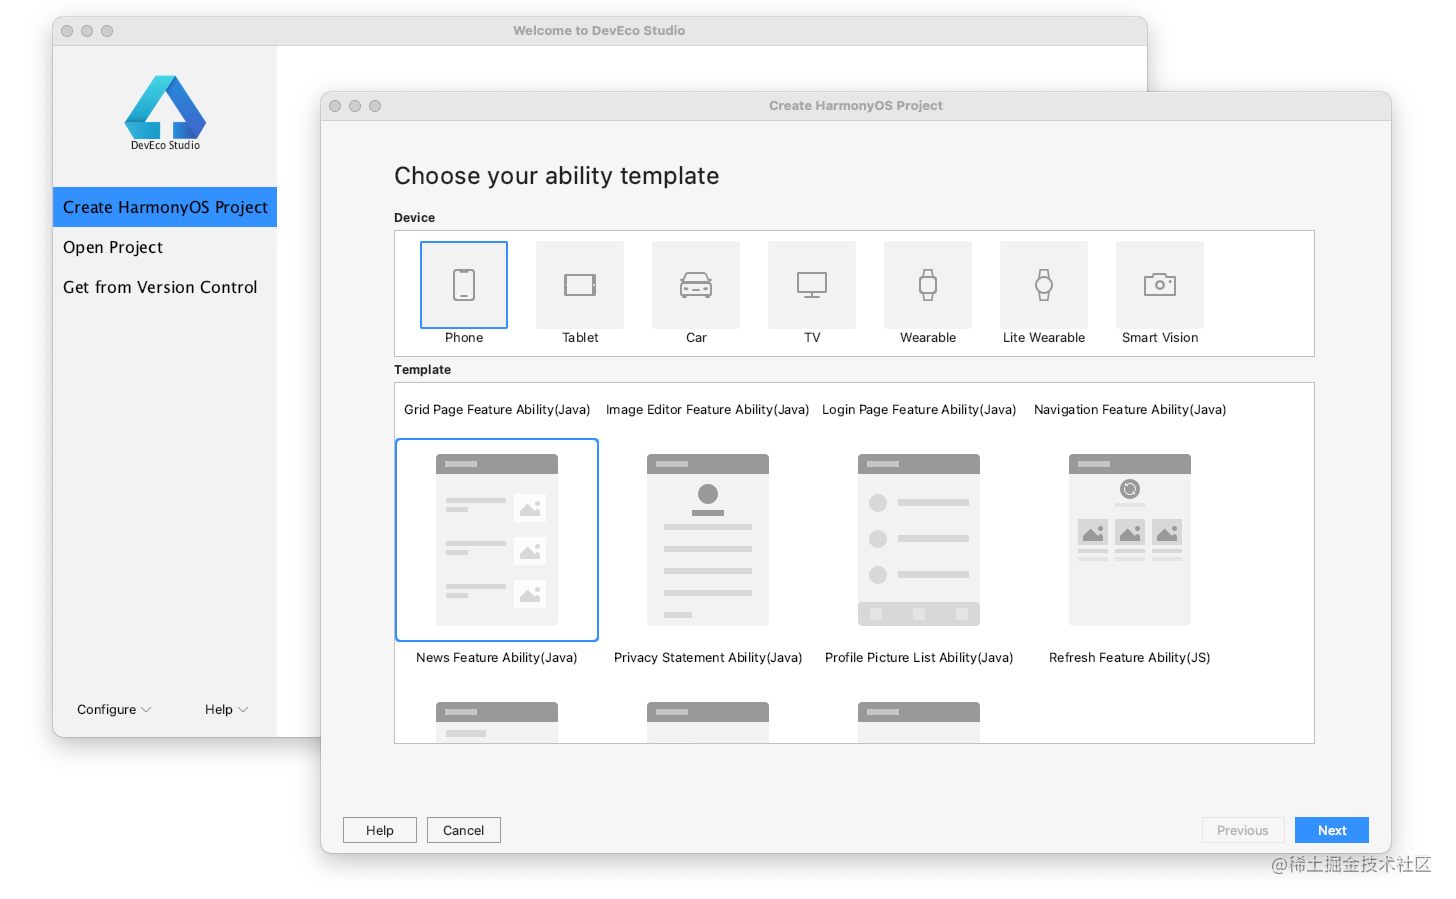Pick the TV device icon

812,285
